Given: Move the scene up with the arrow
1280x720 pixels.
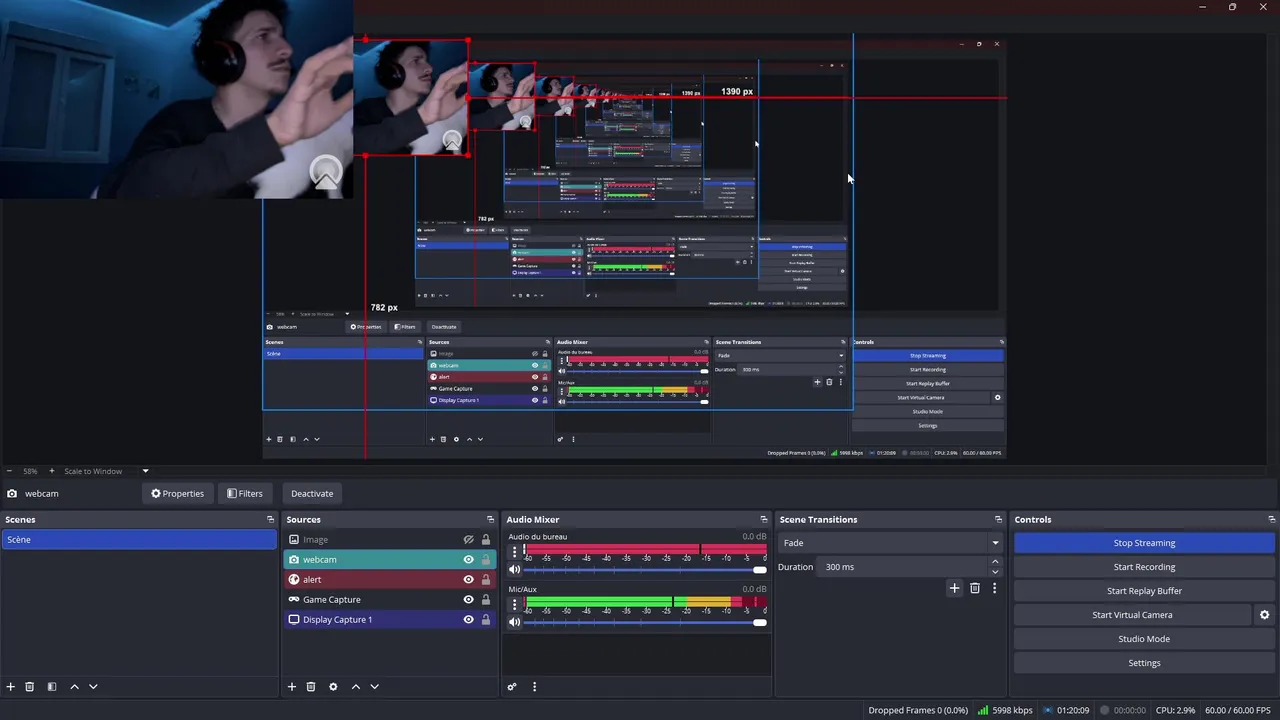Looking at the screenshot, I should [x=74, y=687].
